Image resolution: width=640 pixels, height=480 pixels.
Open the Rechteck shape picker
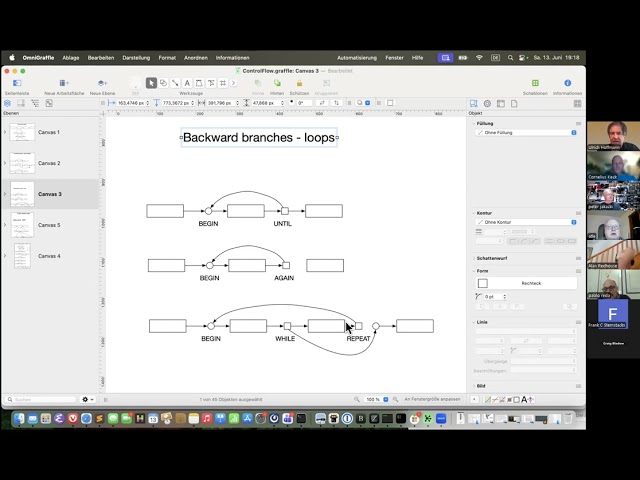pos(526,283)
